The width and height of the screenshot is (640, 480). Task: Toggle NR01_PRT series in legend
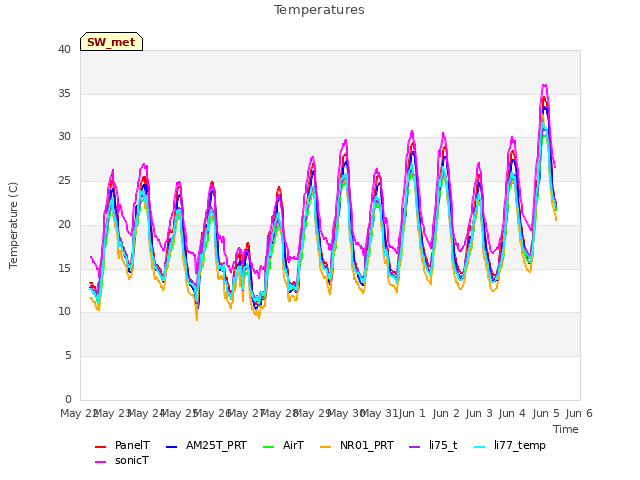357,445
